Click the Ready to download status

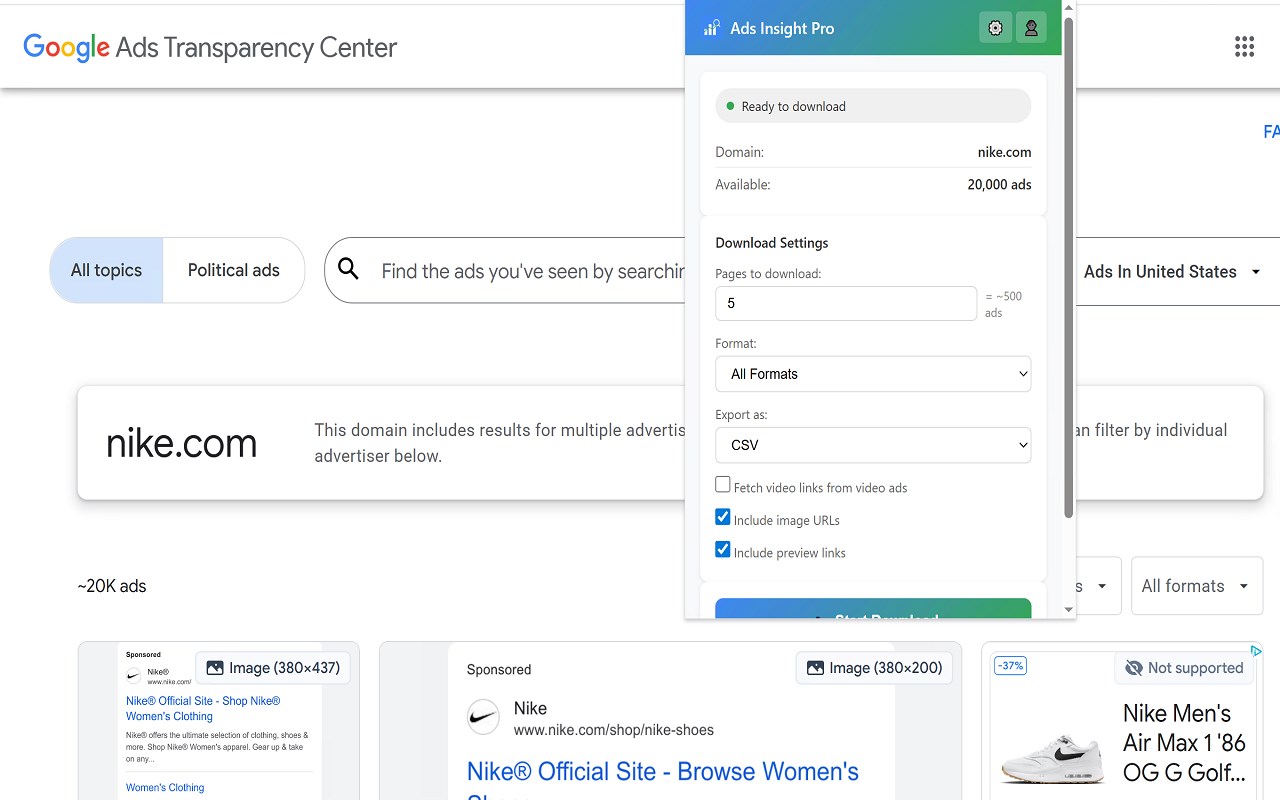(x=873, y=106)
